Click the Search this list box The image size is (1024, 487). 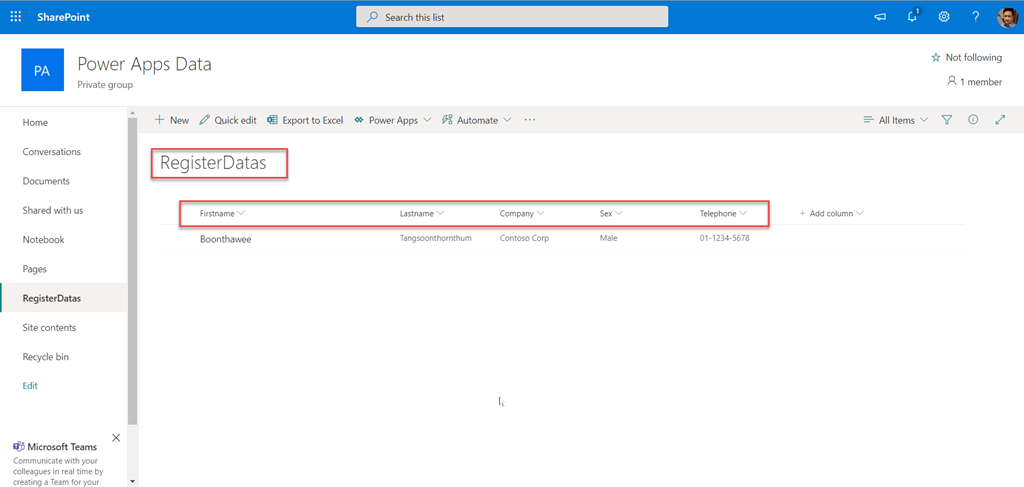pyautogui.click(x=512, y=17)
